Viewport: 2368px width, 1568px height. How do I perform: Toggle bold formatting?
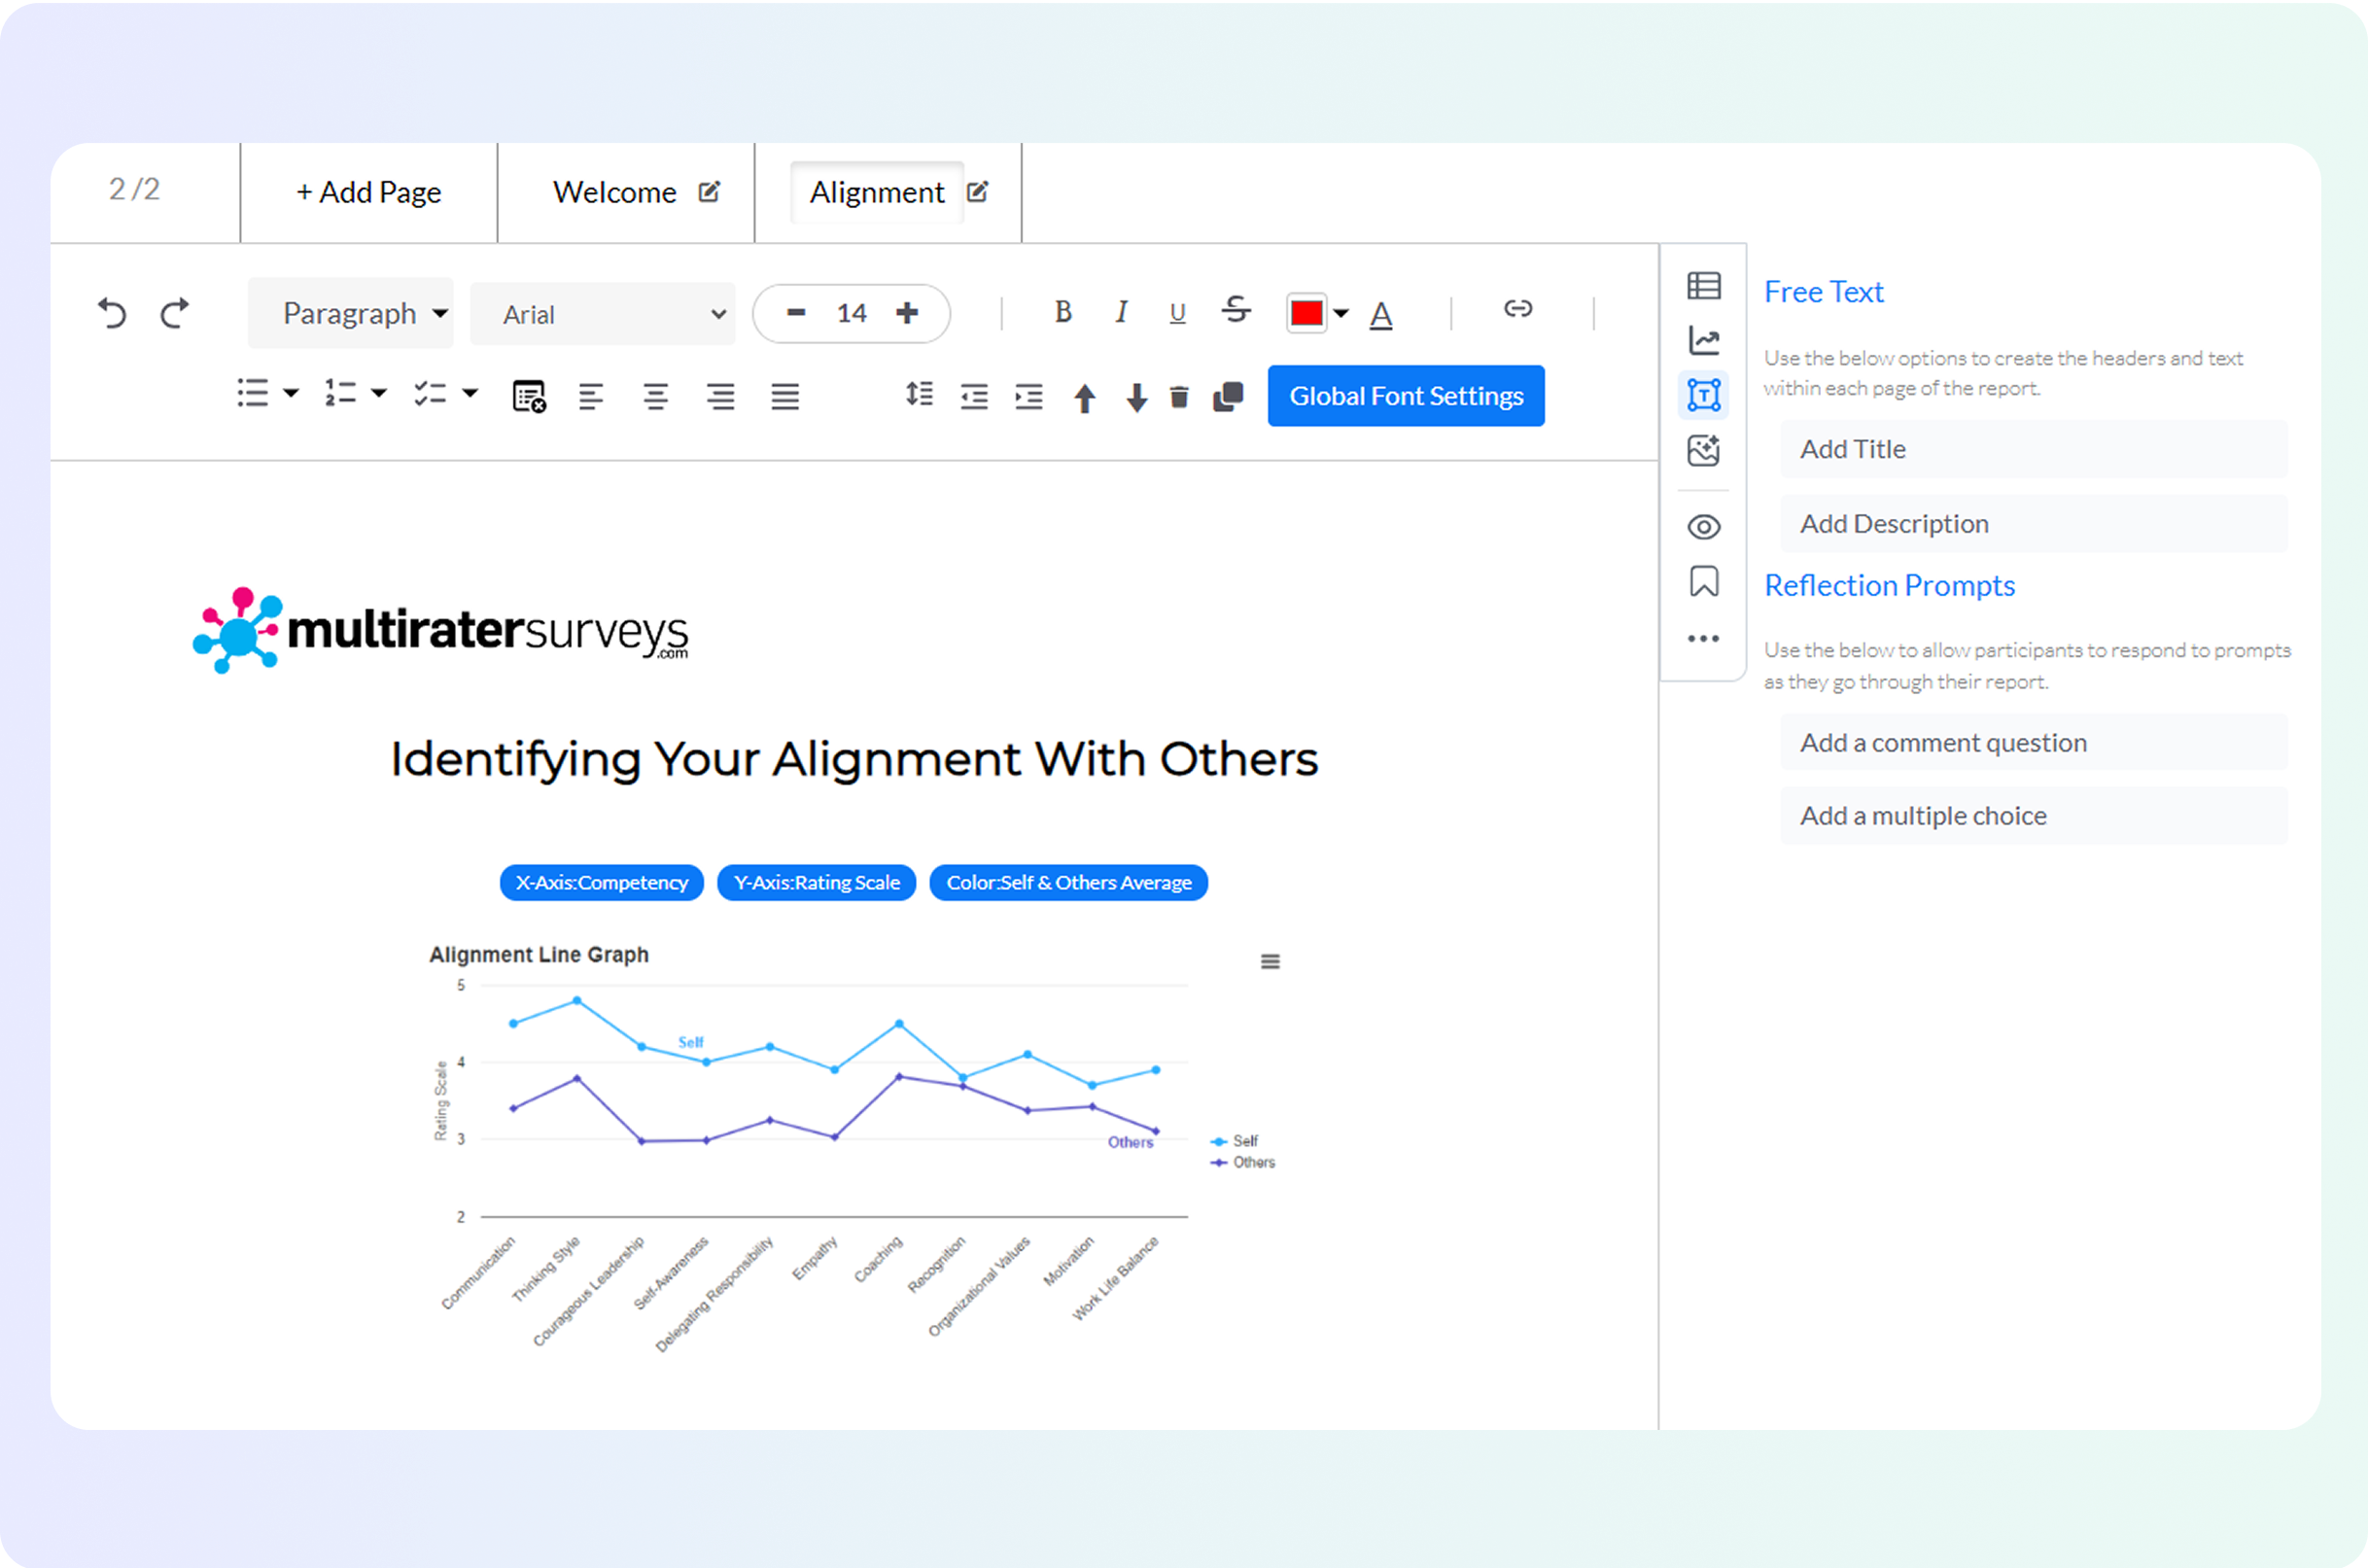coord(1063,313)
